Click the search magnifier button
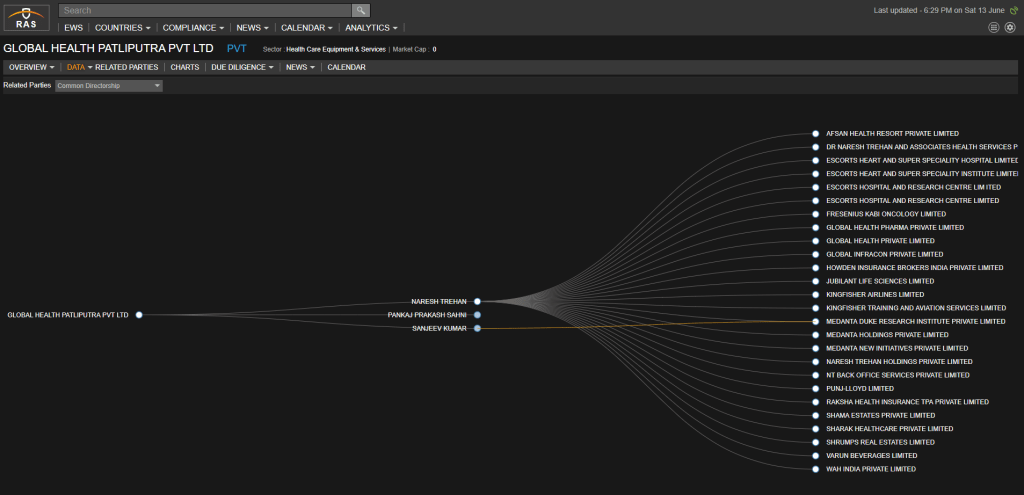 [360, 10]
